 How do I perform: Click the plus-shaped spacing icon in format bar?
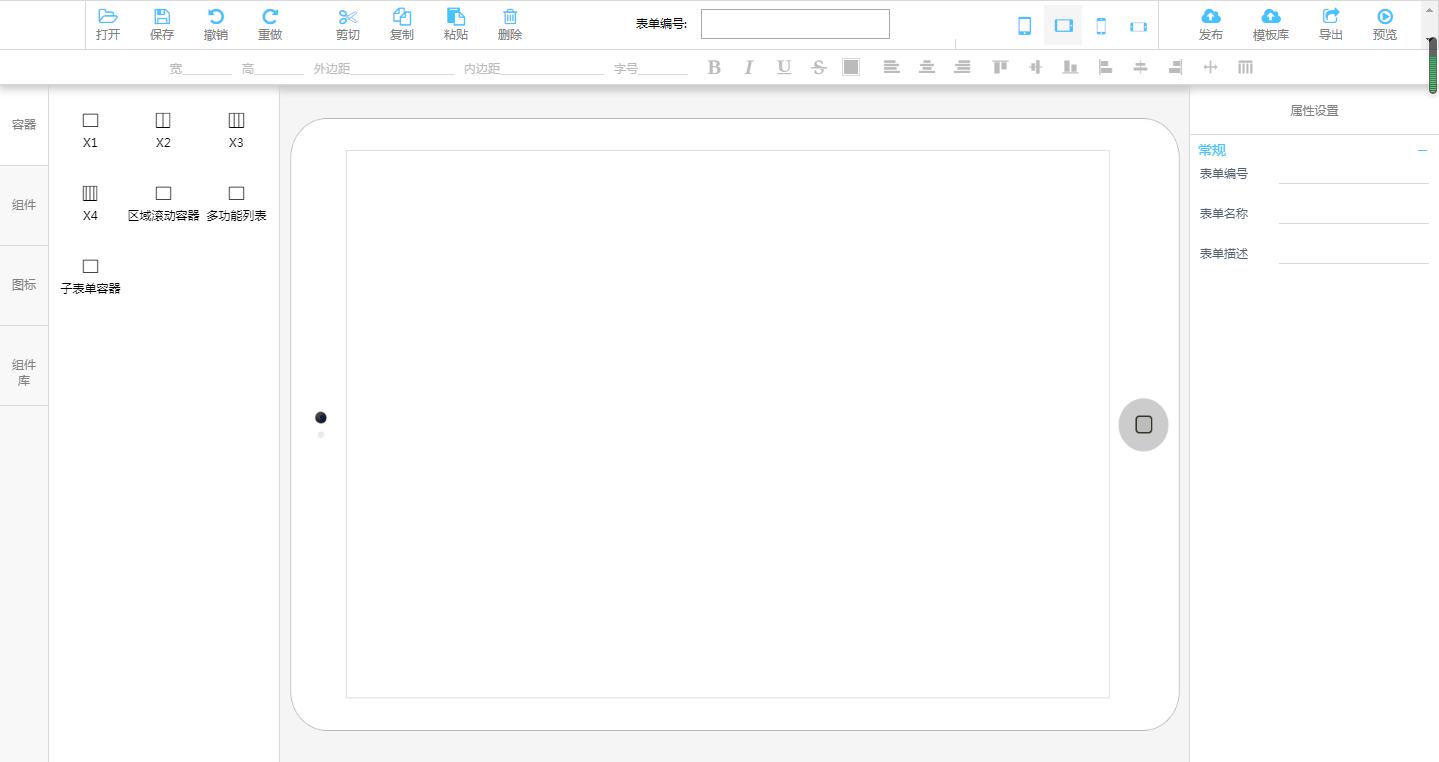1210,67
